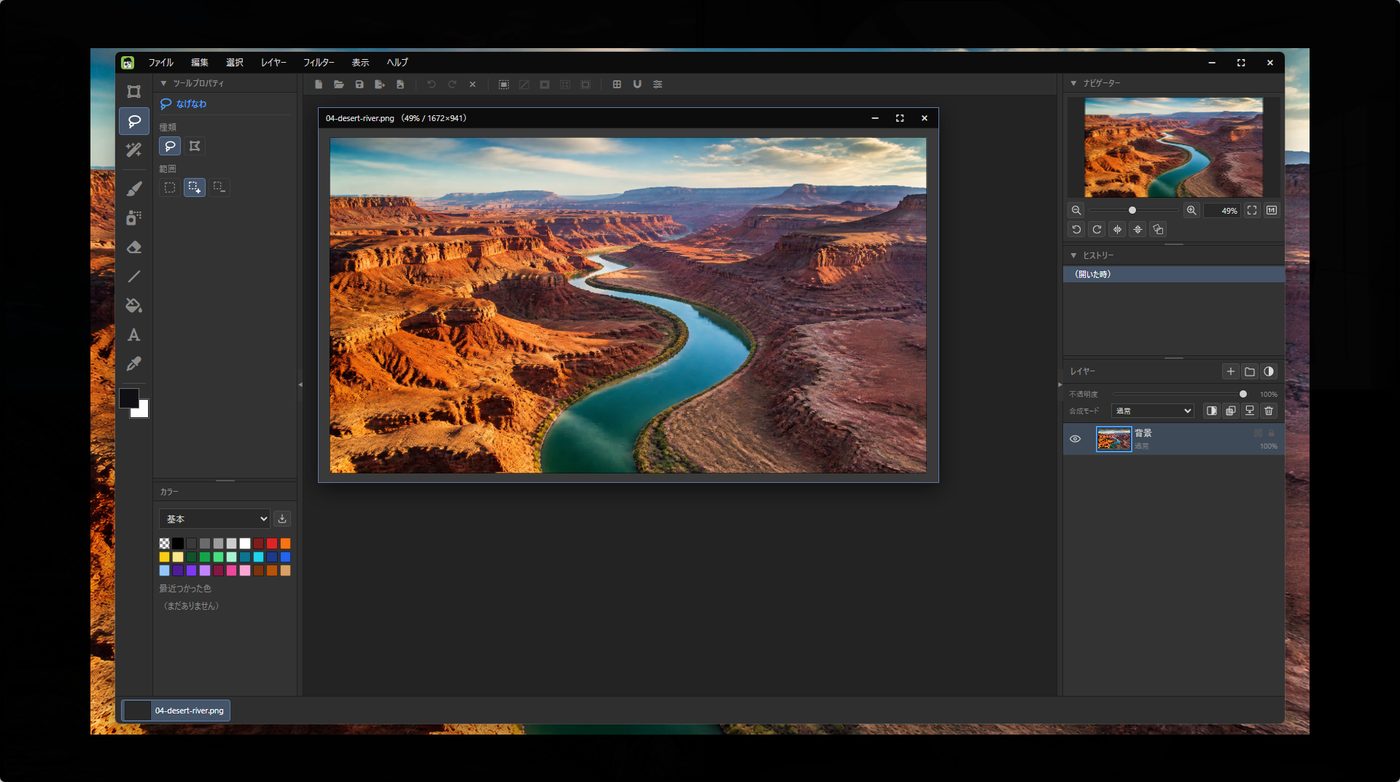Select the transform tool in the toolbox
Image resolution: width=1400 pixels, height=782 pixels.
tap(134, 92)
